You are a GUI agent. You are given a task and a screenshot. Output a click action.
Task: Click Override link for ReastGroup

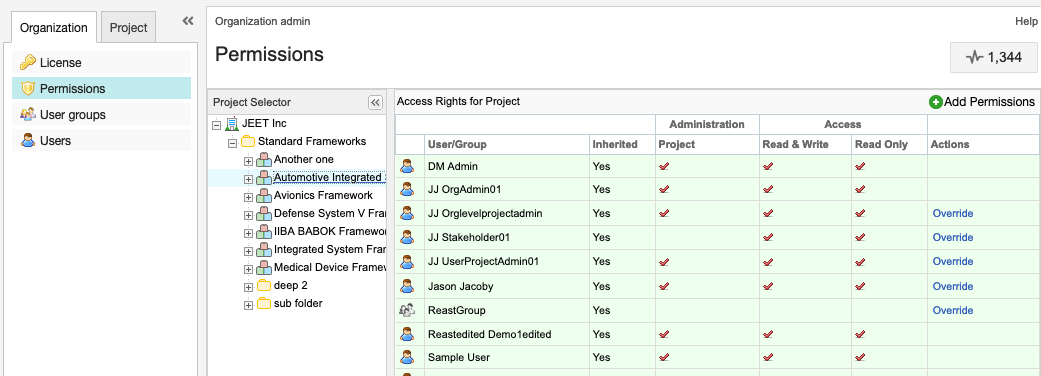[953, 310]
